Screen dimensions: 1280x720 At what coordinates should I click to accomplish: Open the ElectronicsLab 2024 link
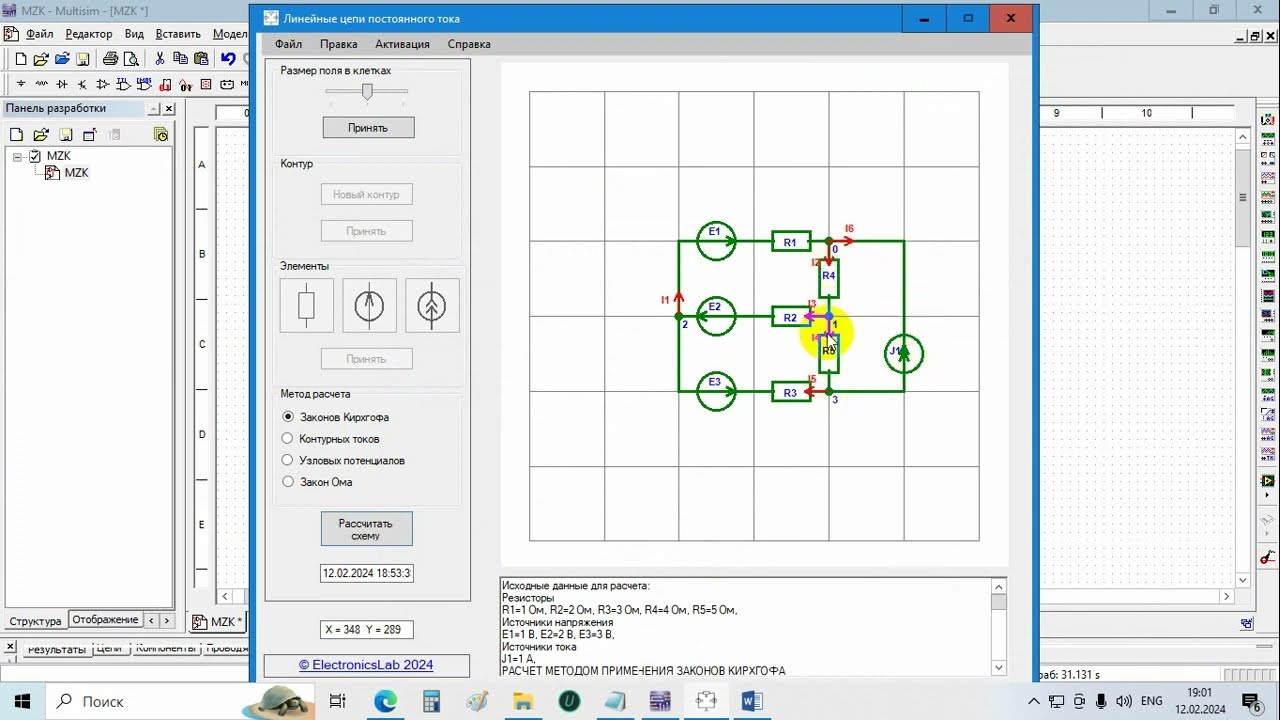click(x=366, y=665)
